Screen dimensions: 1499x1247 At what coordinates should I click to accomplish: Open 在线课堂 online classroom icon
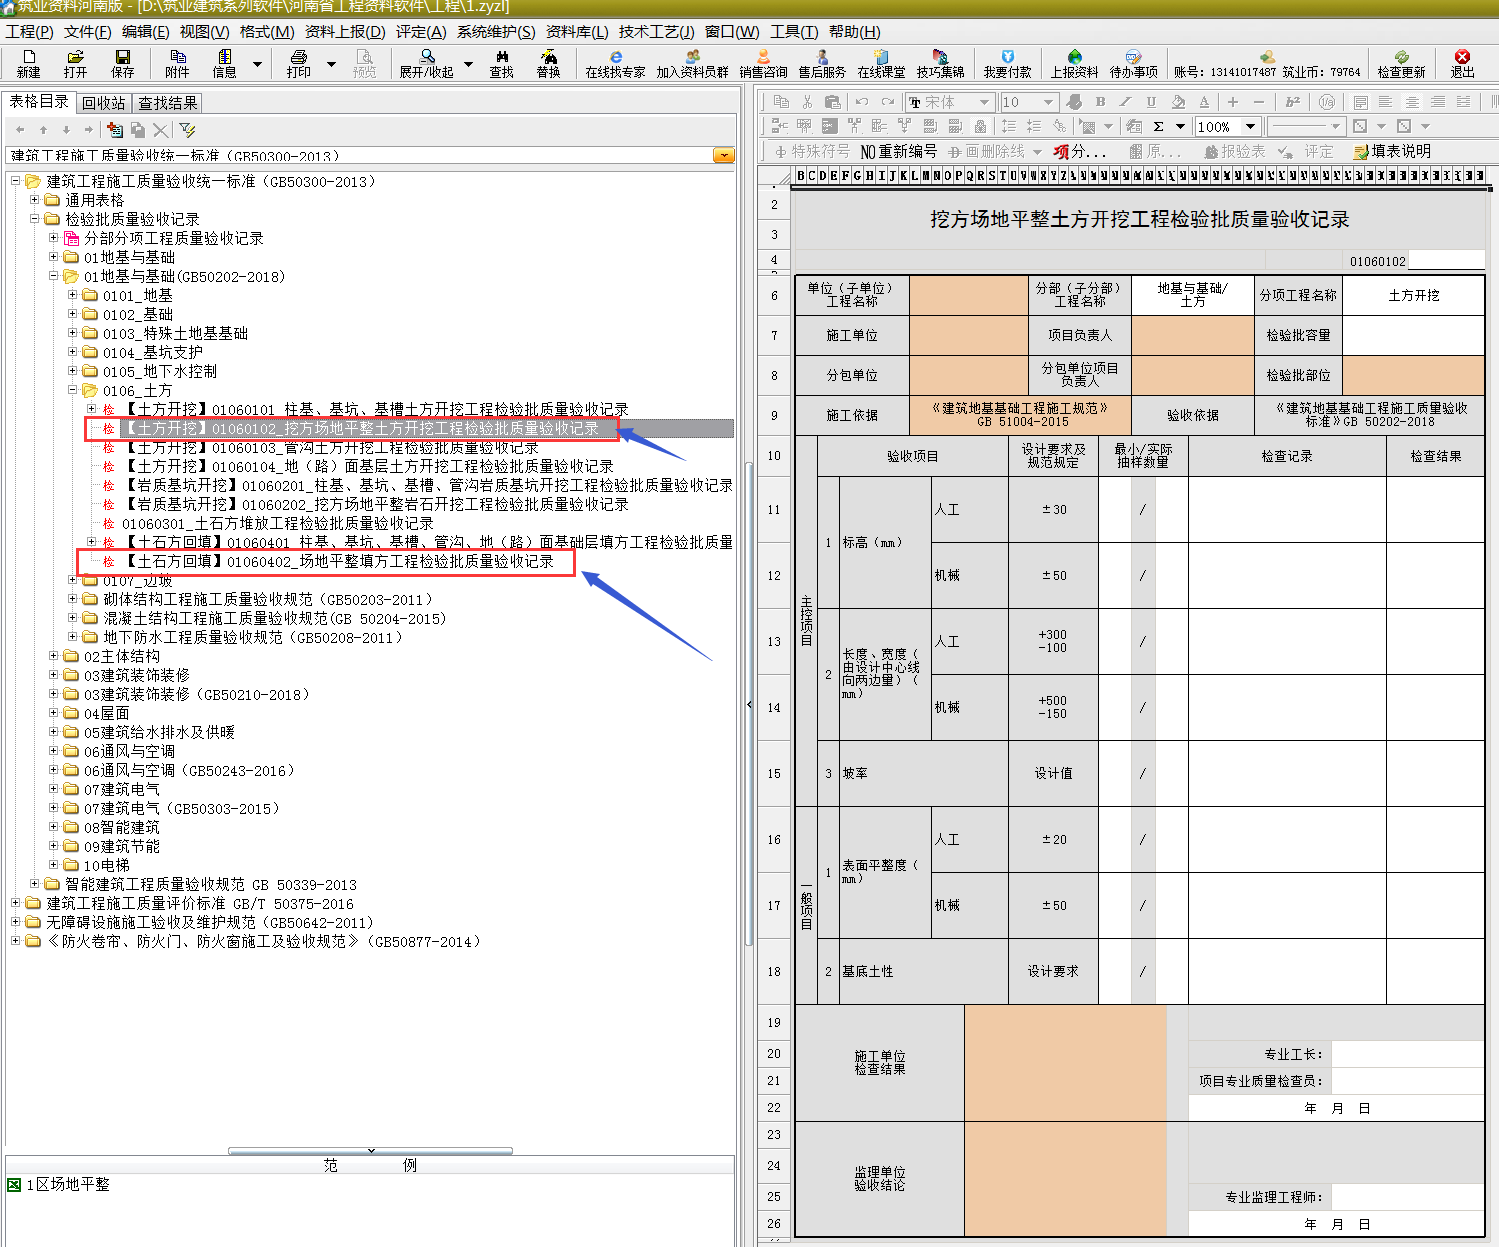[881, 64]
